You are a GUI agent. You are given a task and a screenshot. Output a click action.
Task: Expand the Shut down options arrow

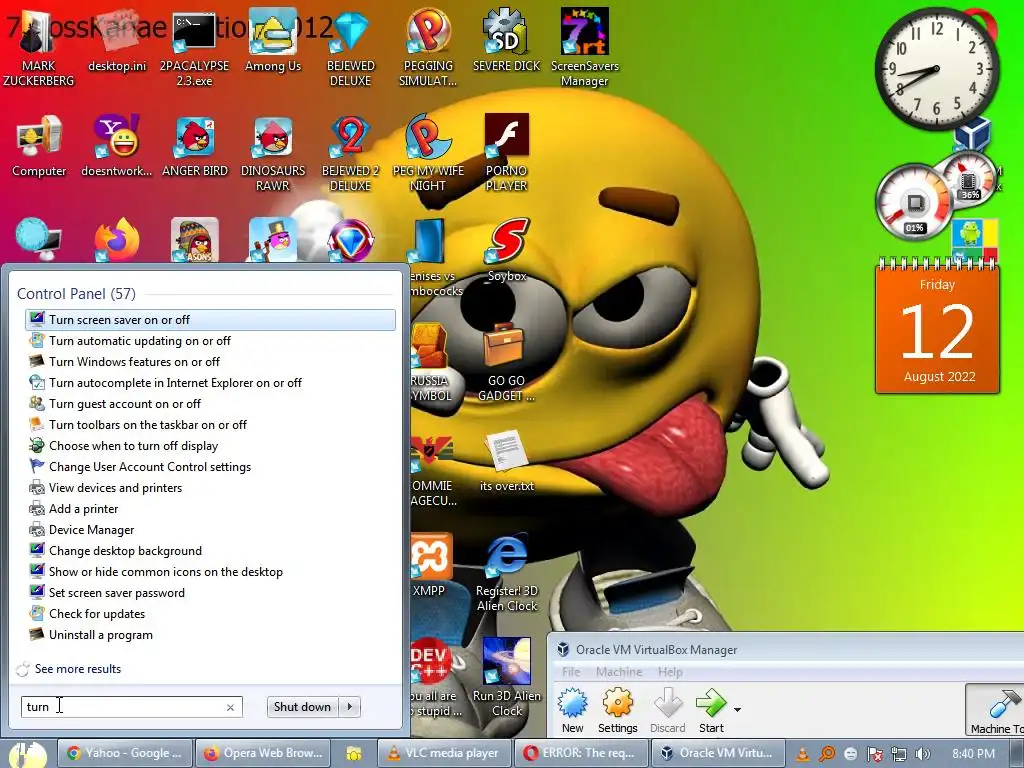tap(350, 707)
